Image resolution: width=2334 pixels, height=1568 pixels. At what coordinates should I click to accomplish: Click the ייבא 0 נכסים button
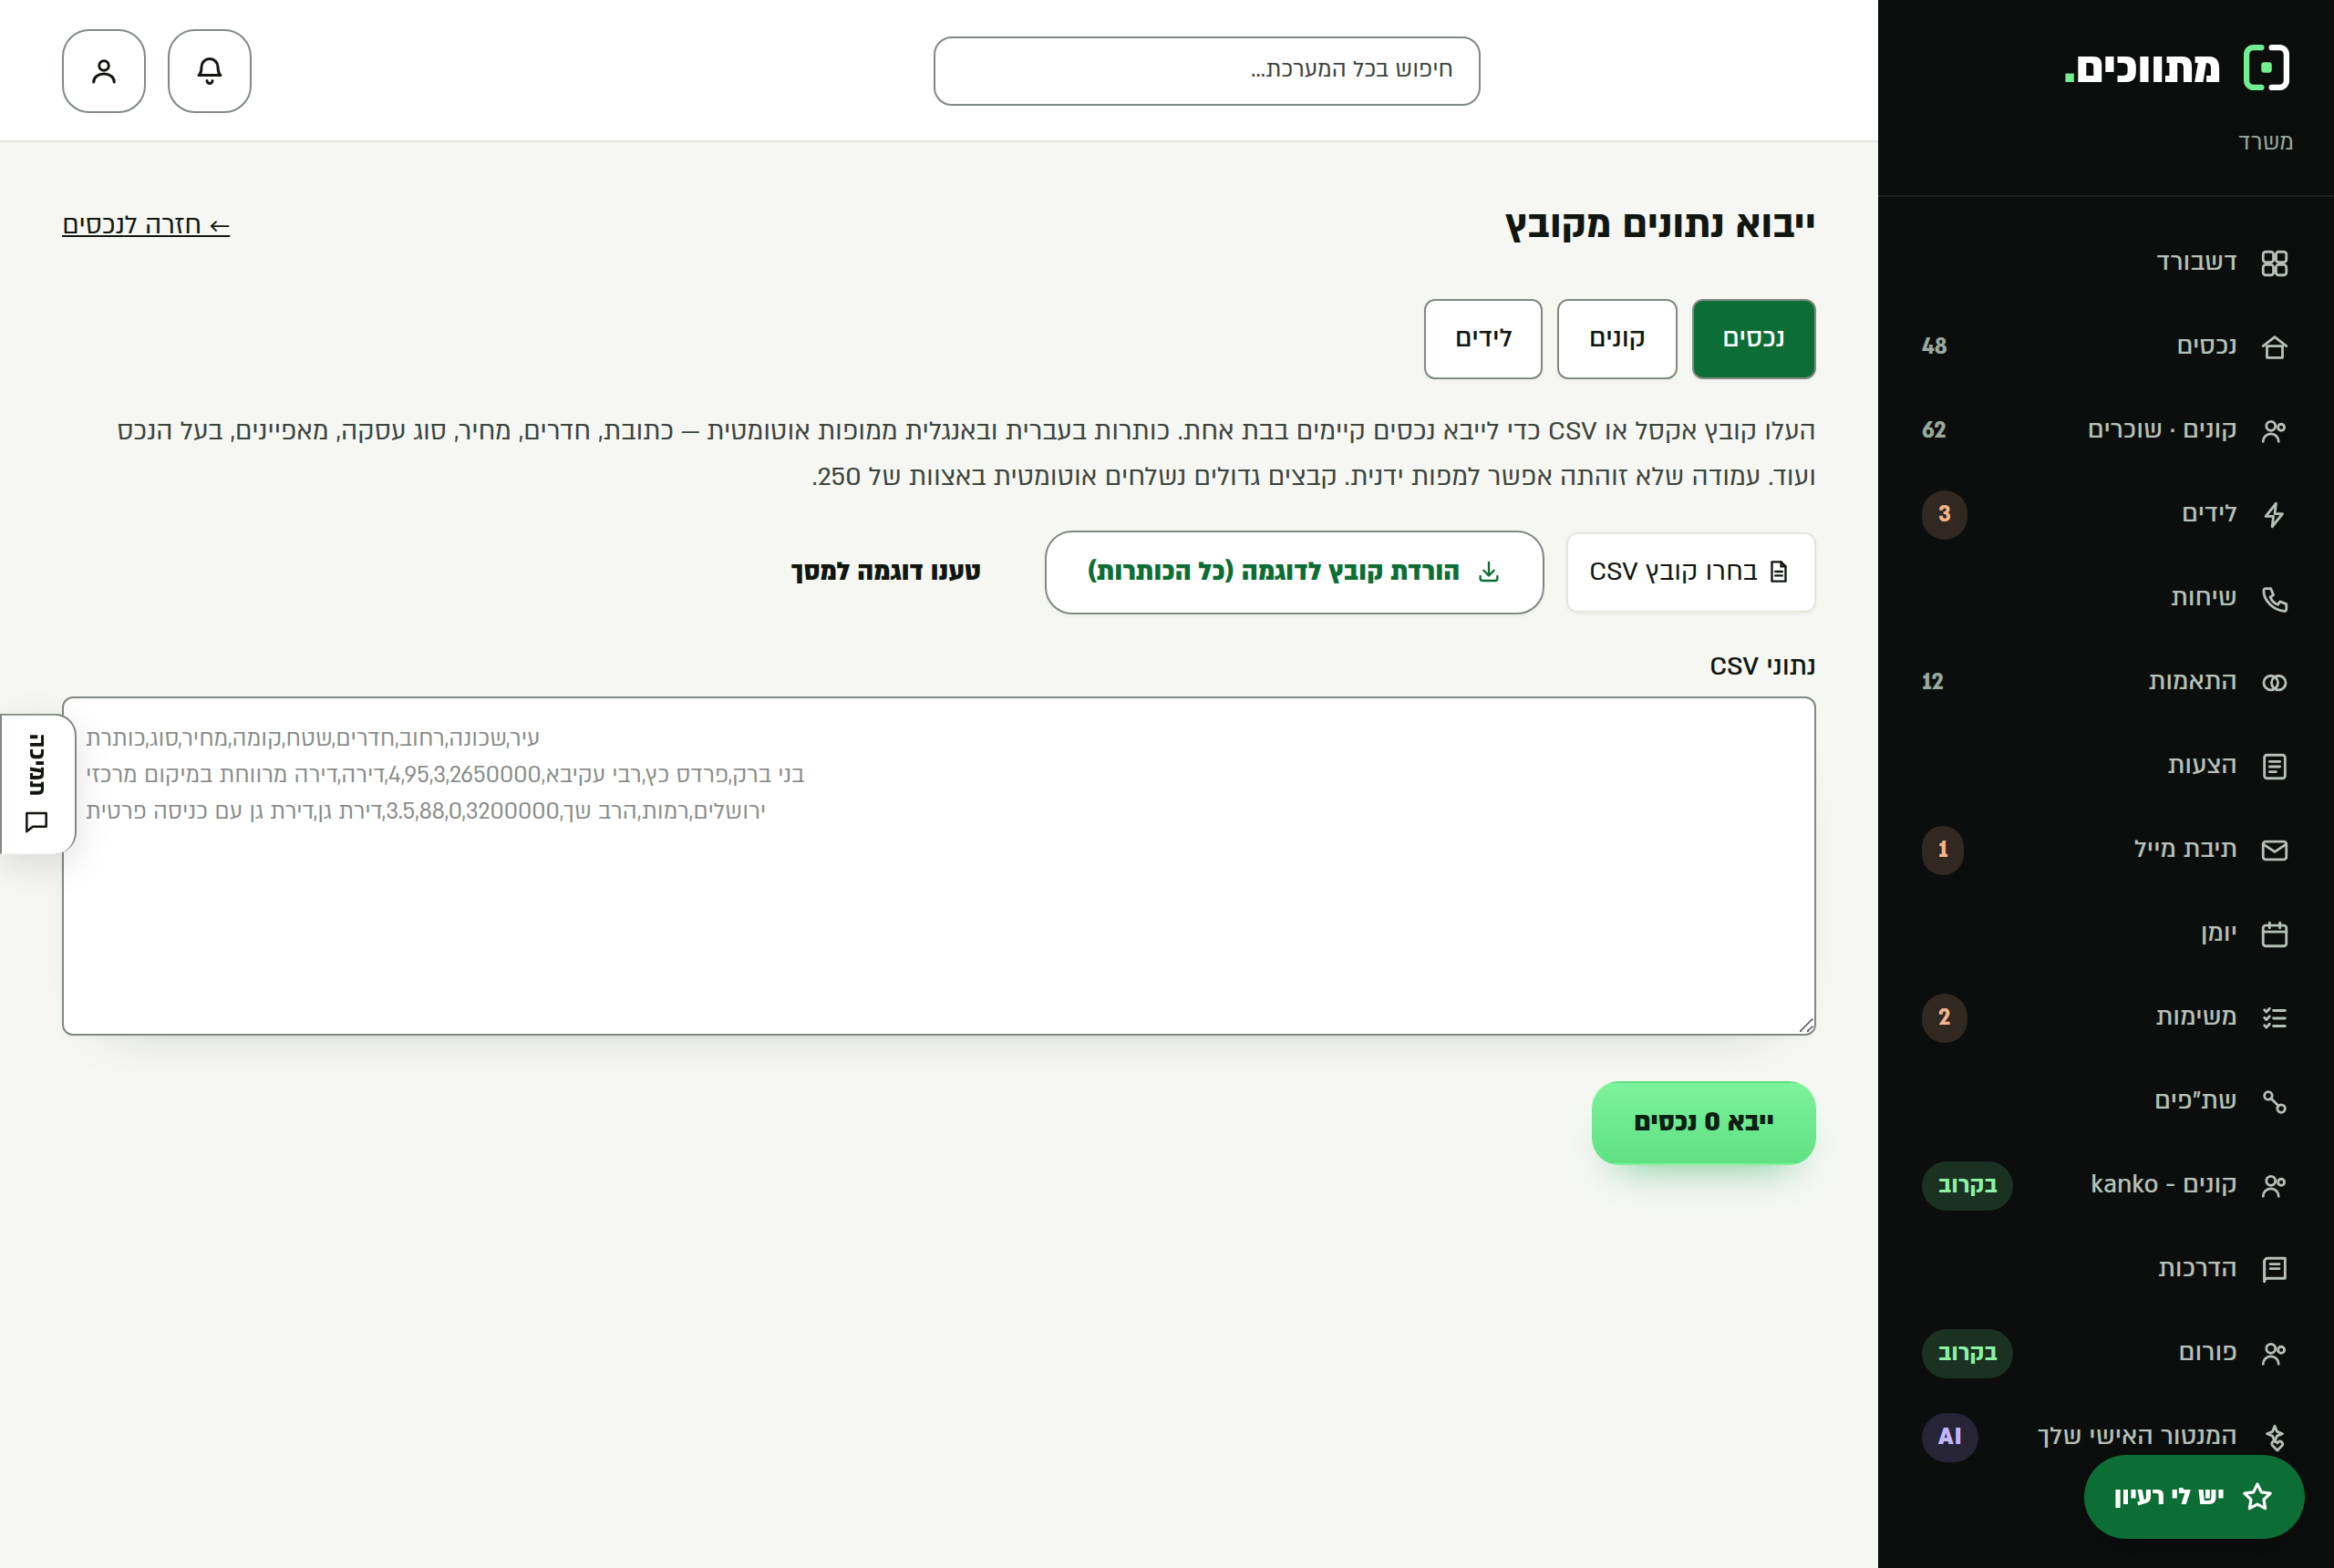point(1703,1122)
